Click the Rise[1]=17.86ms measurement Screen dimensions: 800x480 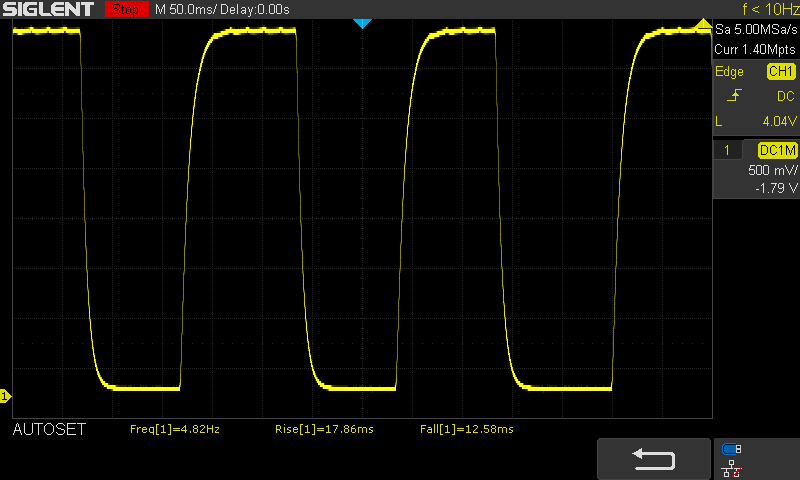point(324,430)
